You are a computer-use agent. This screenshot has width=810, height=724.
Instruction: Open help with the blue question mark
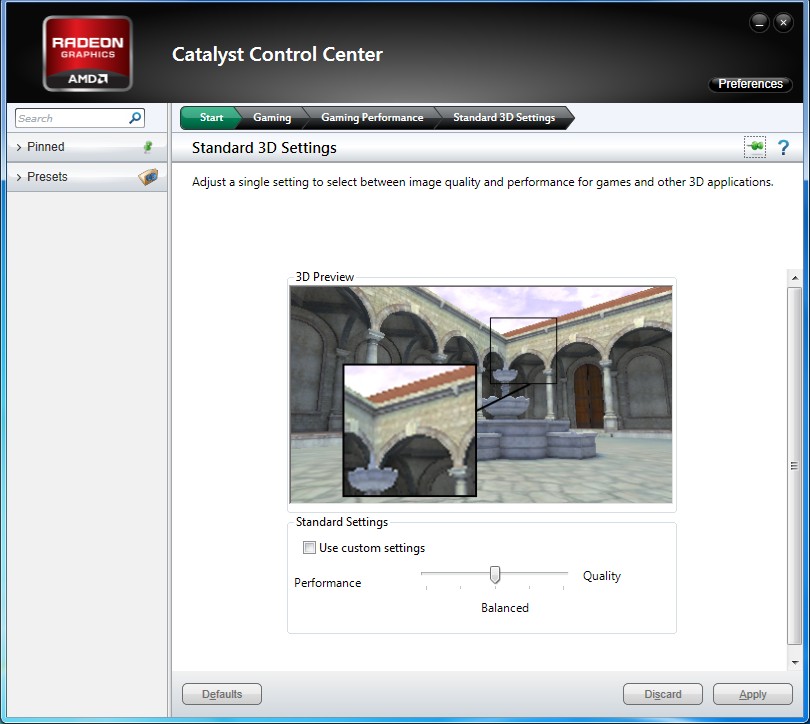point(783,148)
